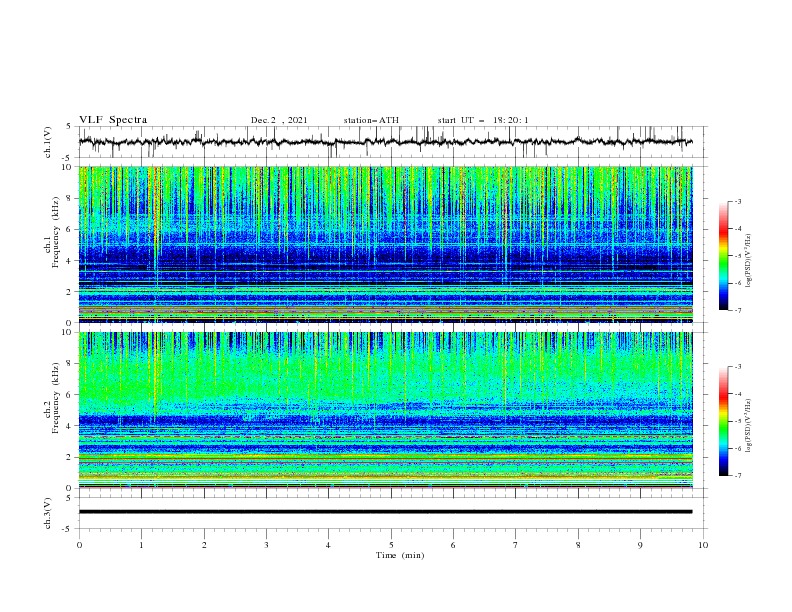Click time axis tick label 10
Screen dimensions: 792x612
(x=703, y=545)
